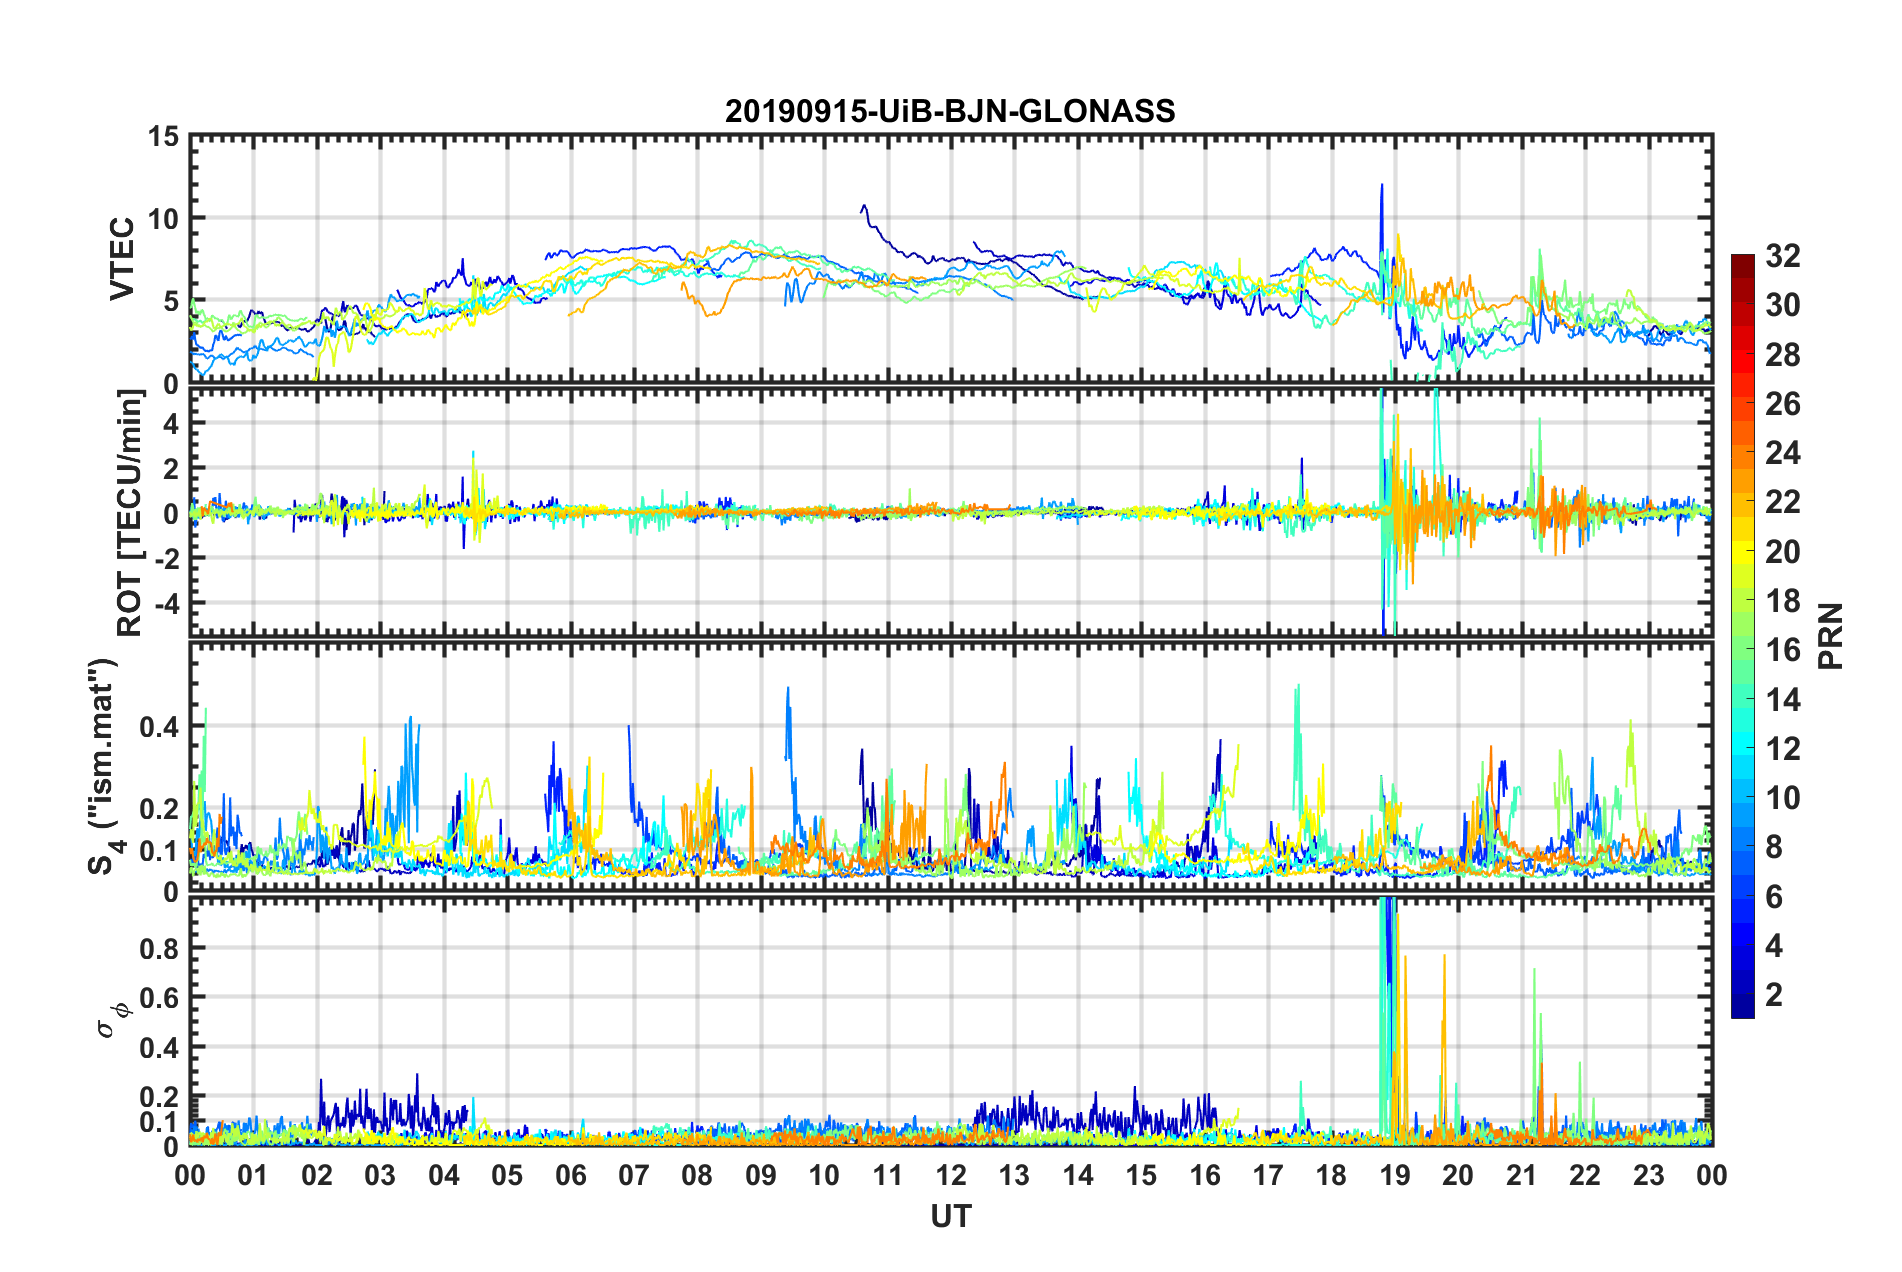
Task: Click colorbar tick label 22
Action: [1783, 502]
